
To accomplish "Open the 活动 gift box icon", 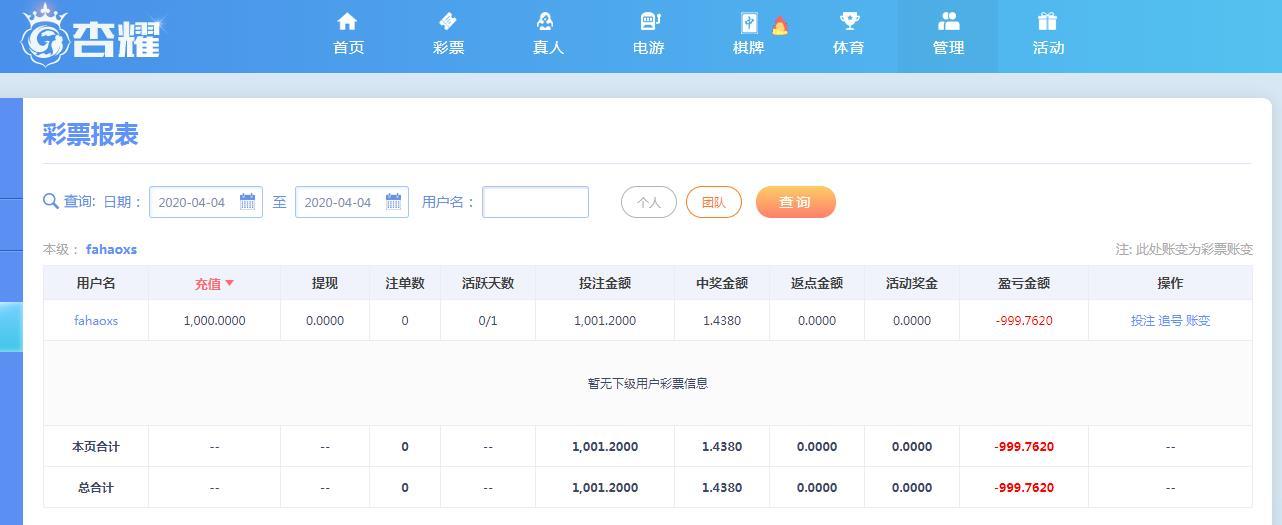I will tap(1047, 21).
